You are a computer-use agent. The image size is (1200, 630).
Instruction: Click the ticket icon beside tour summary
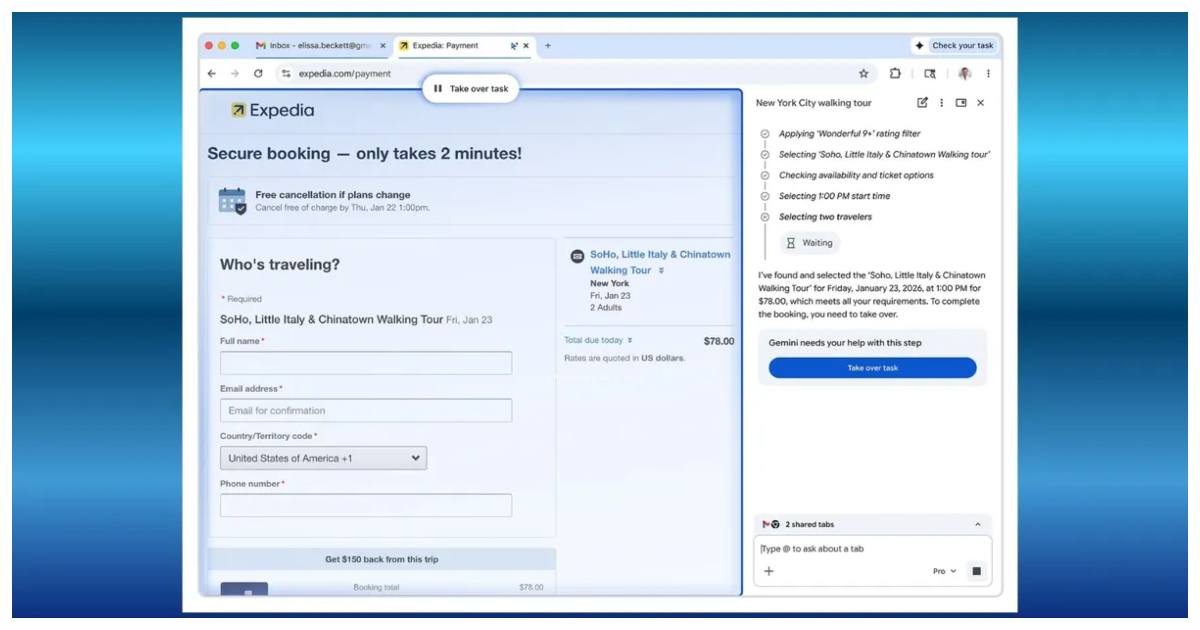point(577,256)
